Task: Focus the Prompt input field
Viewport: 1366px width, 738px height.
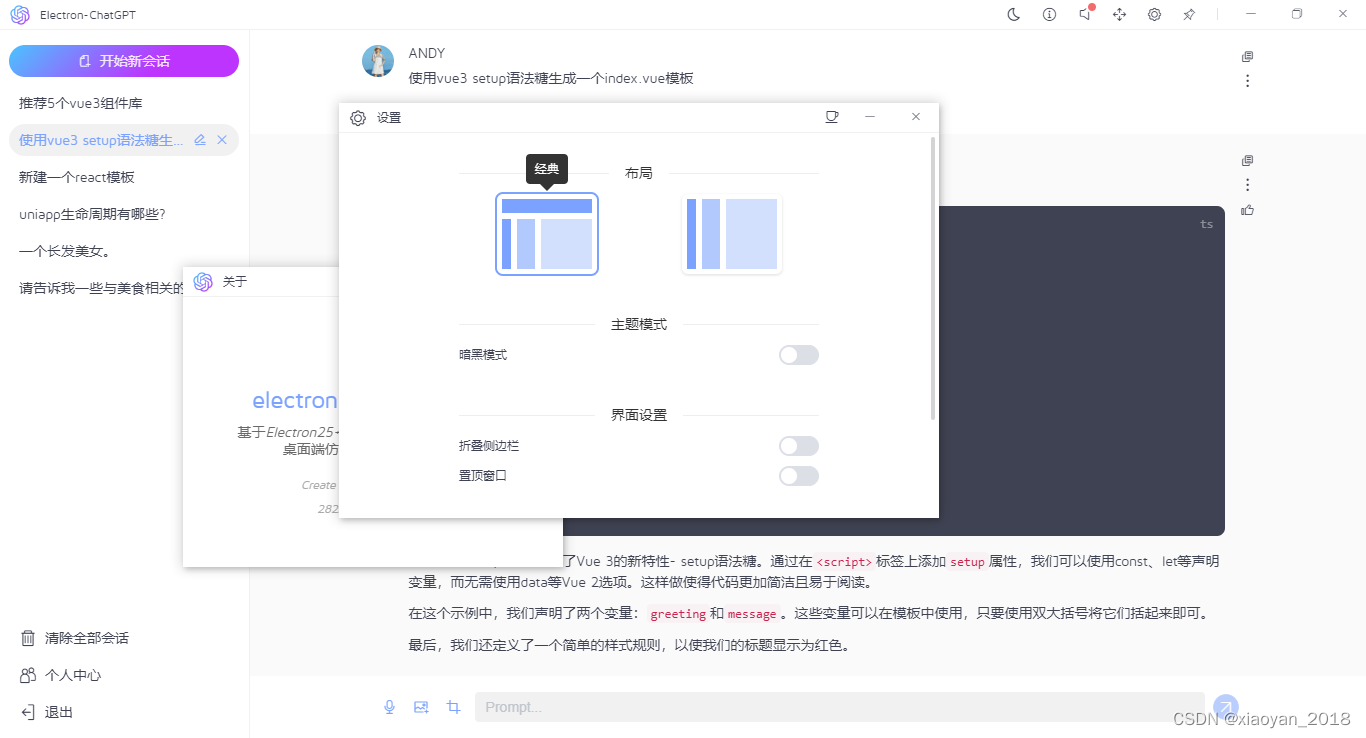Action: (840, 707)
